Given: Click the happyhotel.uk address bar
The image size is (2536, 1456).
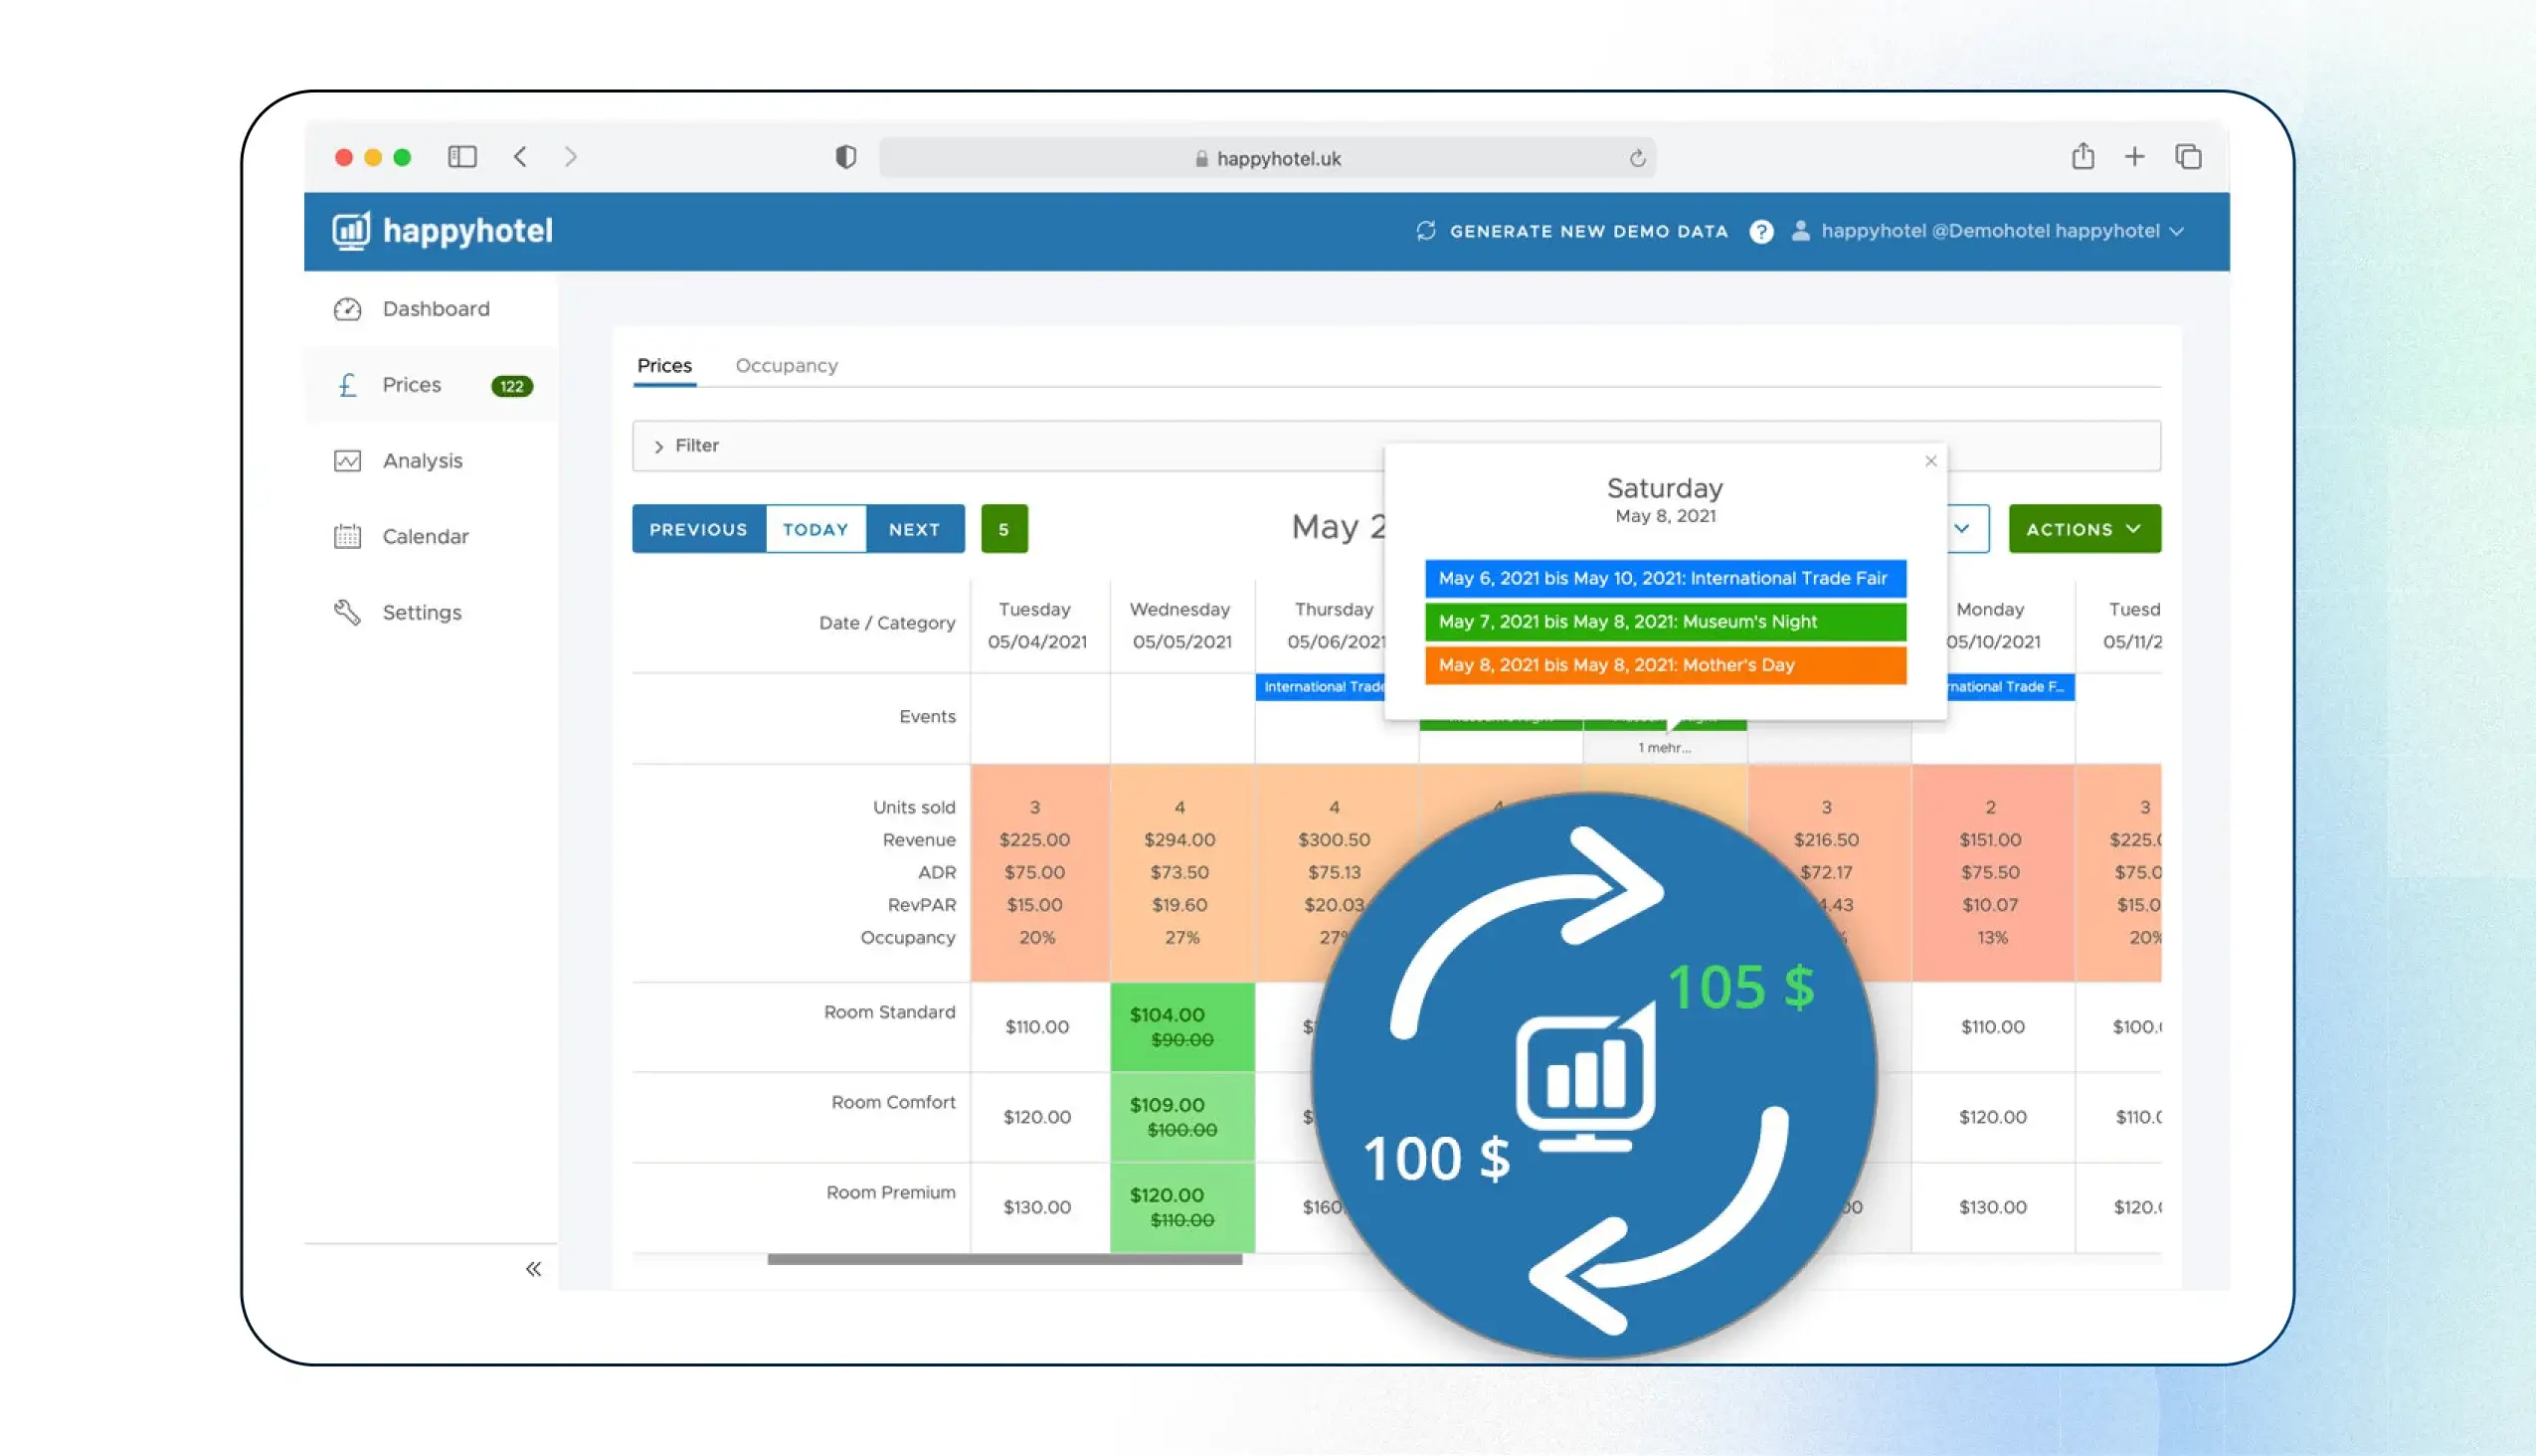Looking at the screenshot, I should [x=1267, y=158].
